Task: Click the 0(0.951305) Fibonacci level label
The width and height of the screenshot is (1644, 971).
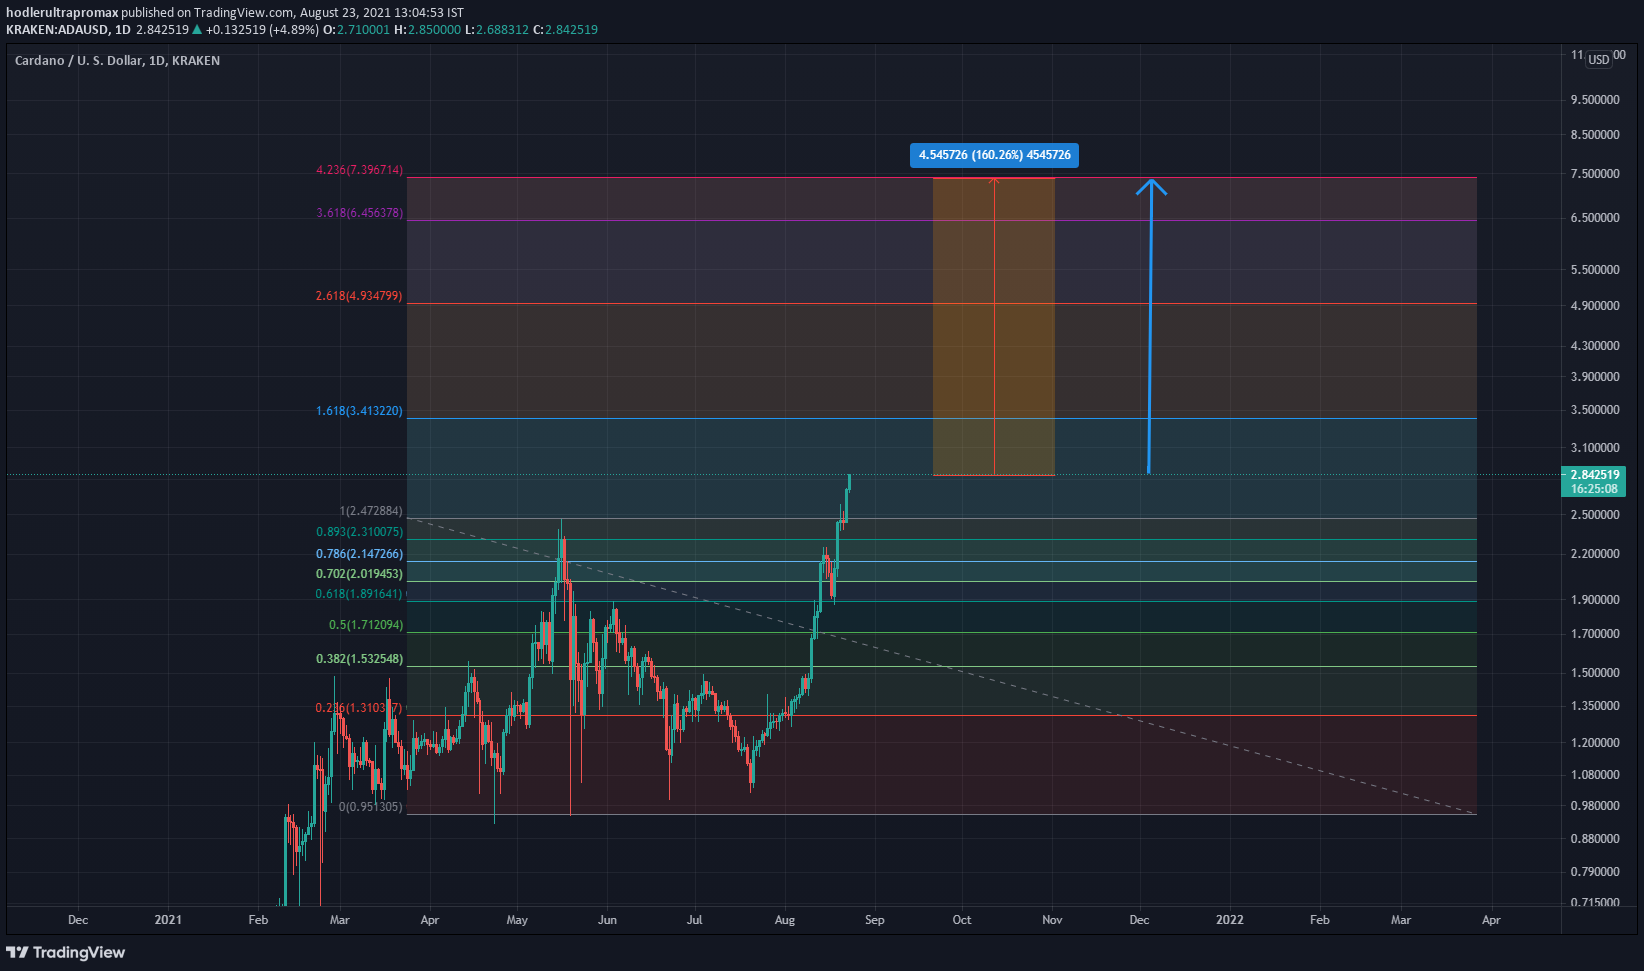Action: [x=371, y=807]
